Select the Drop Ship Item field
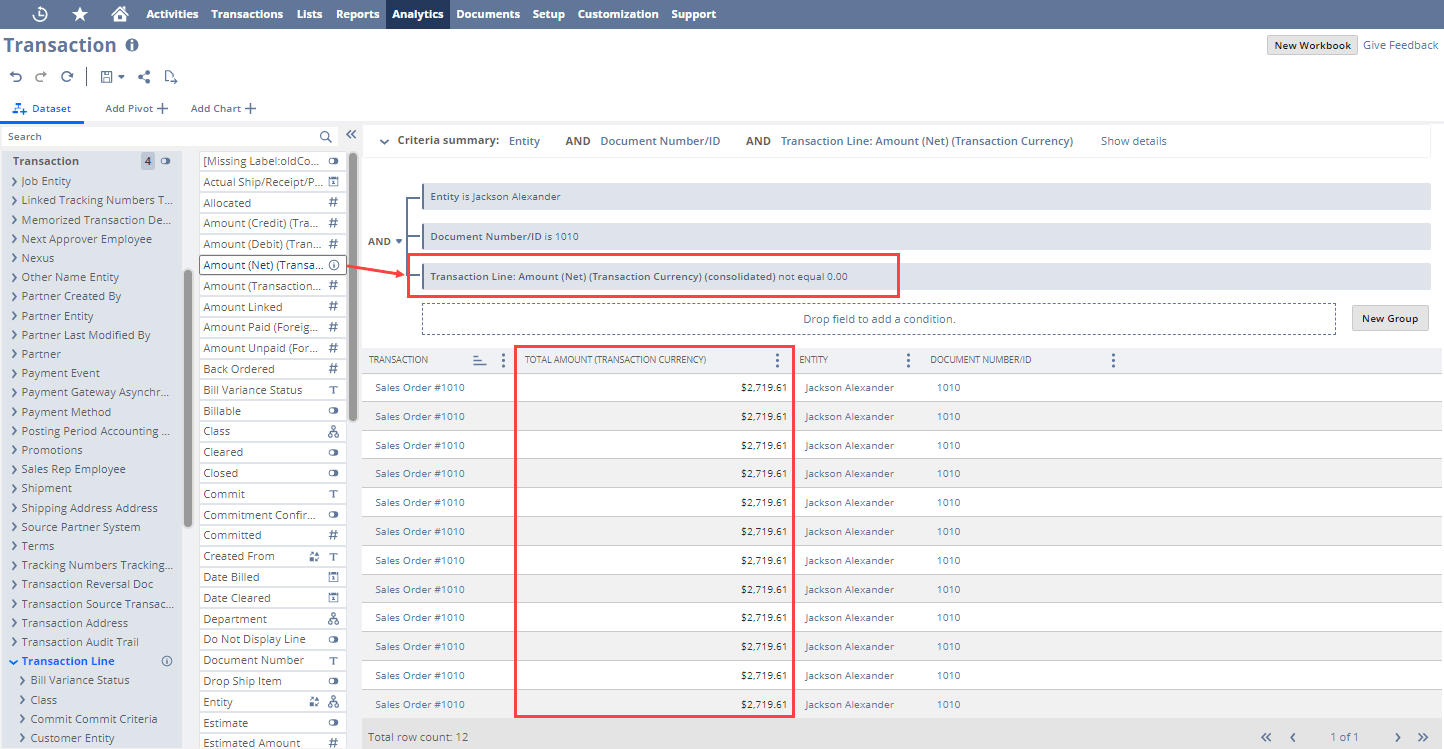This screenshot has width=1444, height=749. [x=273, y=681]
